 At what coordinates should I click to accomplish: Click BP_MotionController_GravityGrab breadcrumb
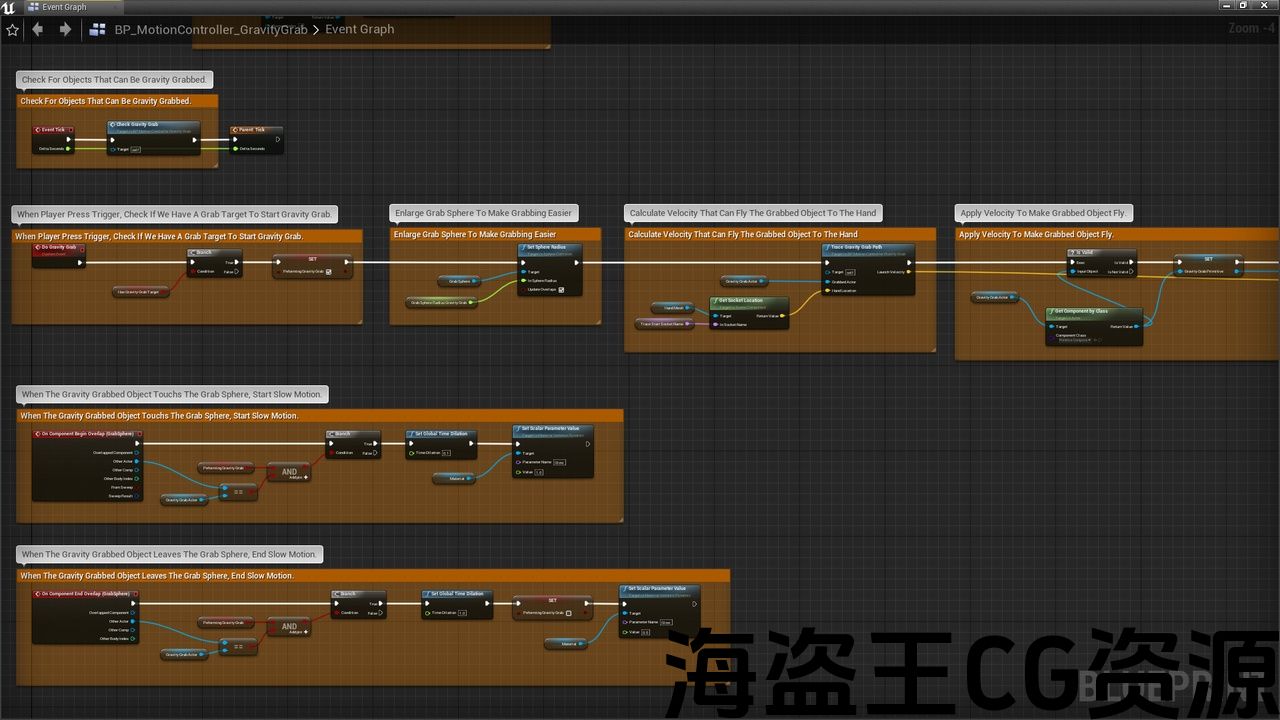point(211,30)
